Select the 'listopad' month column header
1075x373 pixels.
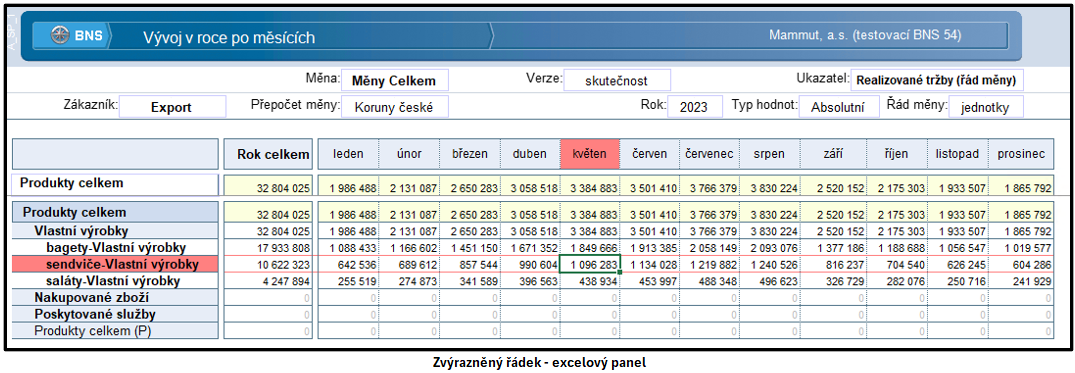click(958, 154)
